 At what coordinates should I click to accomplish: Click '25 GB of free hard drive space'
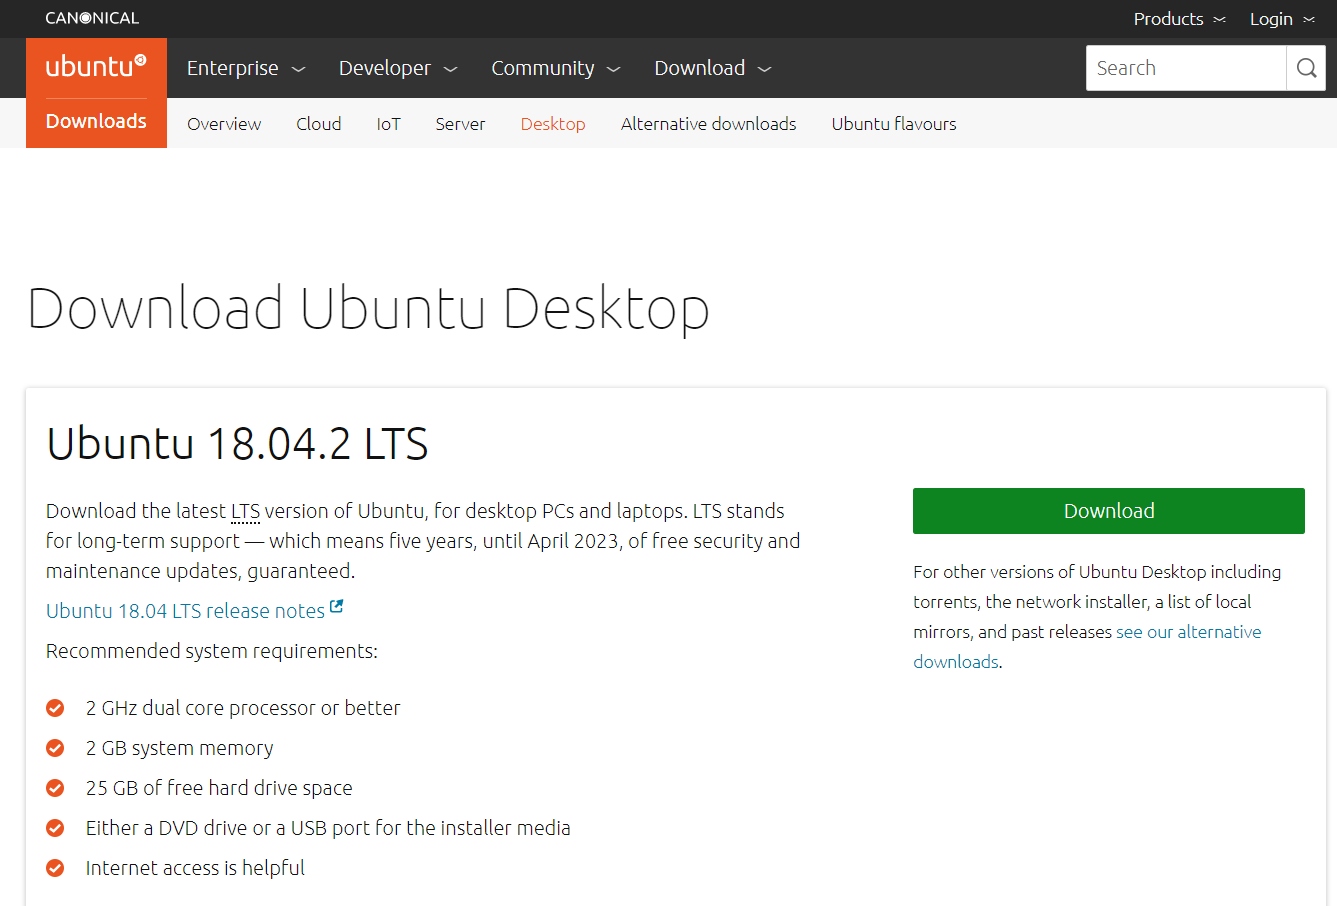pyautogui.click(x=219, y=788)
